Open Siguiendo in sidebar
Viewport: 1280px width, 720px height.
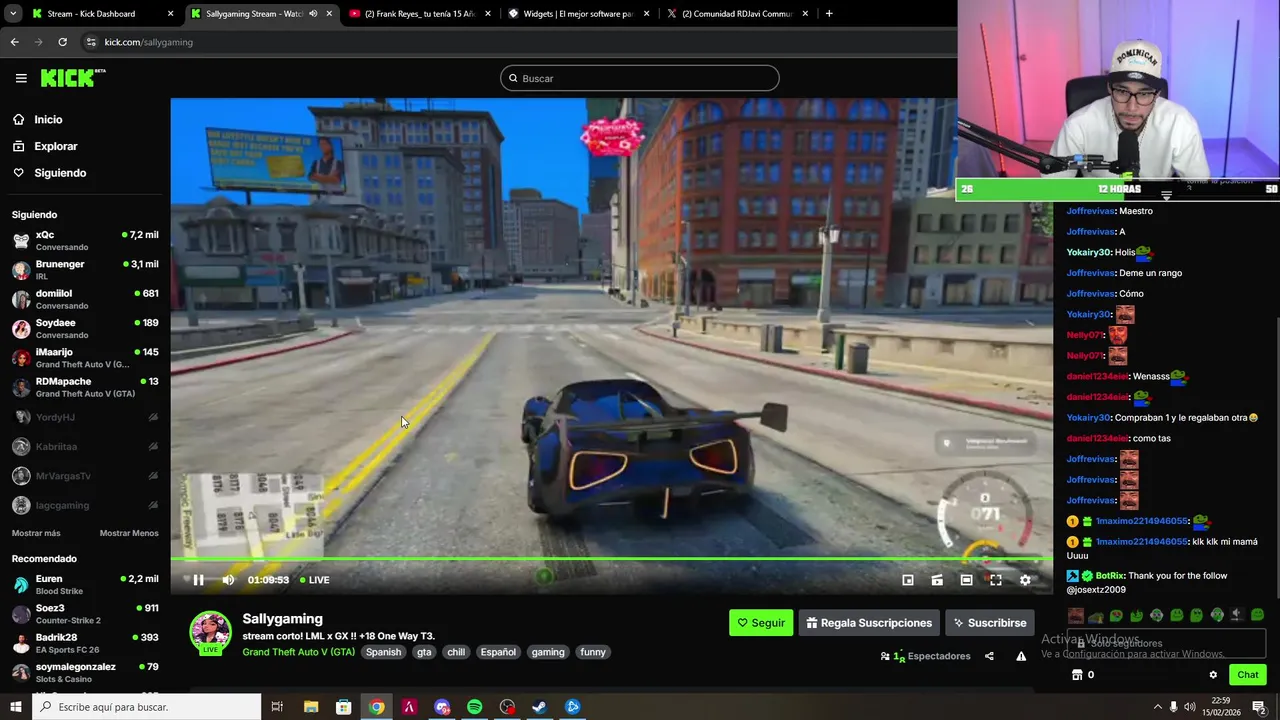[60, 173]
